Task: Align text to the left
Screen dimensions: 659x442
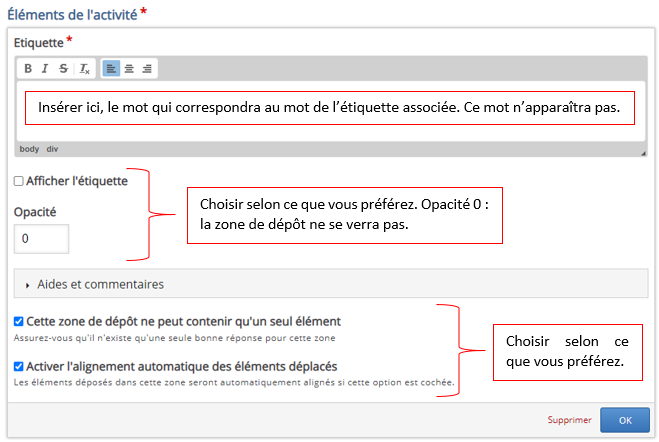Action: pyautogui.click(x=111, y=69)
